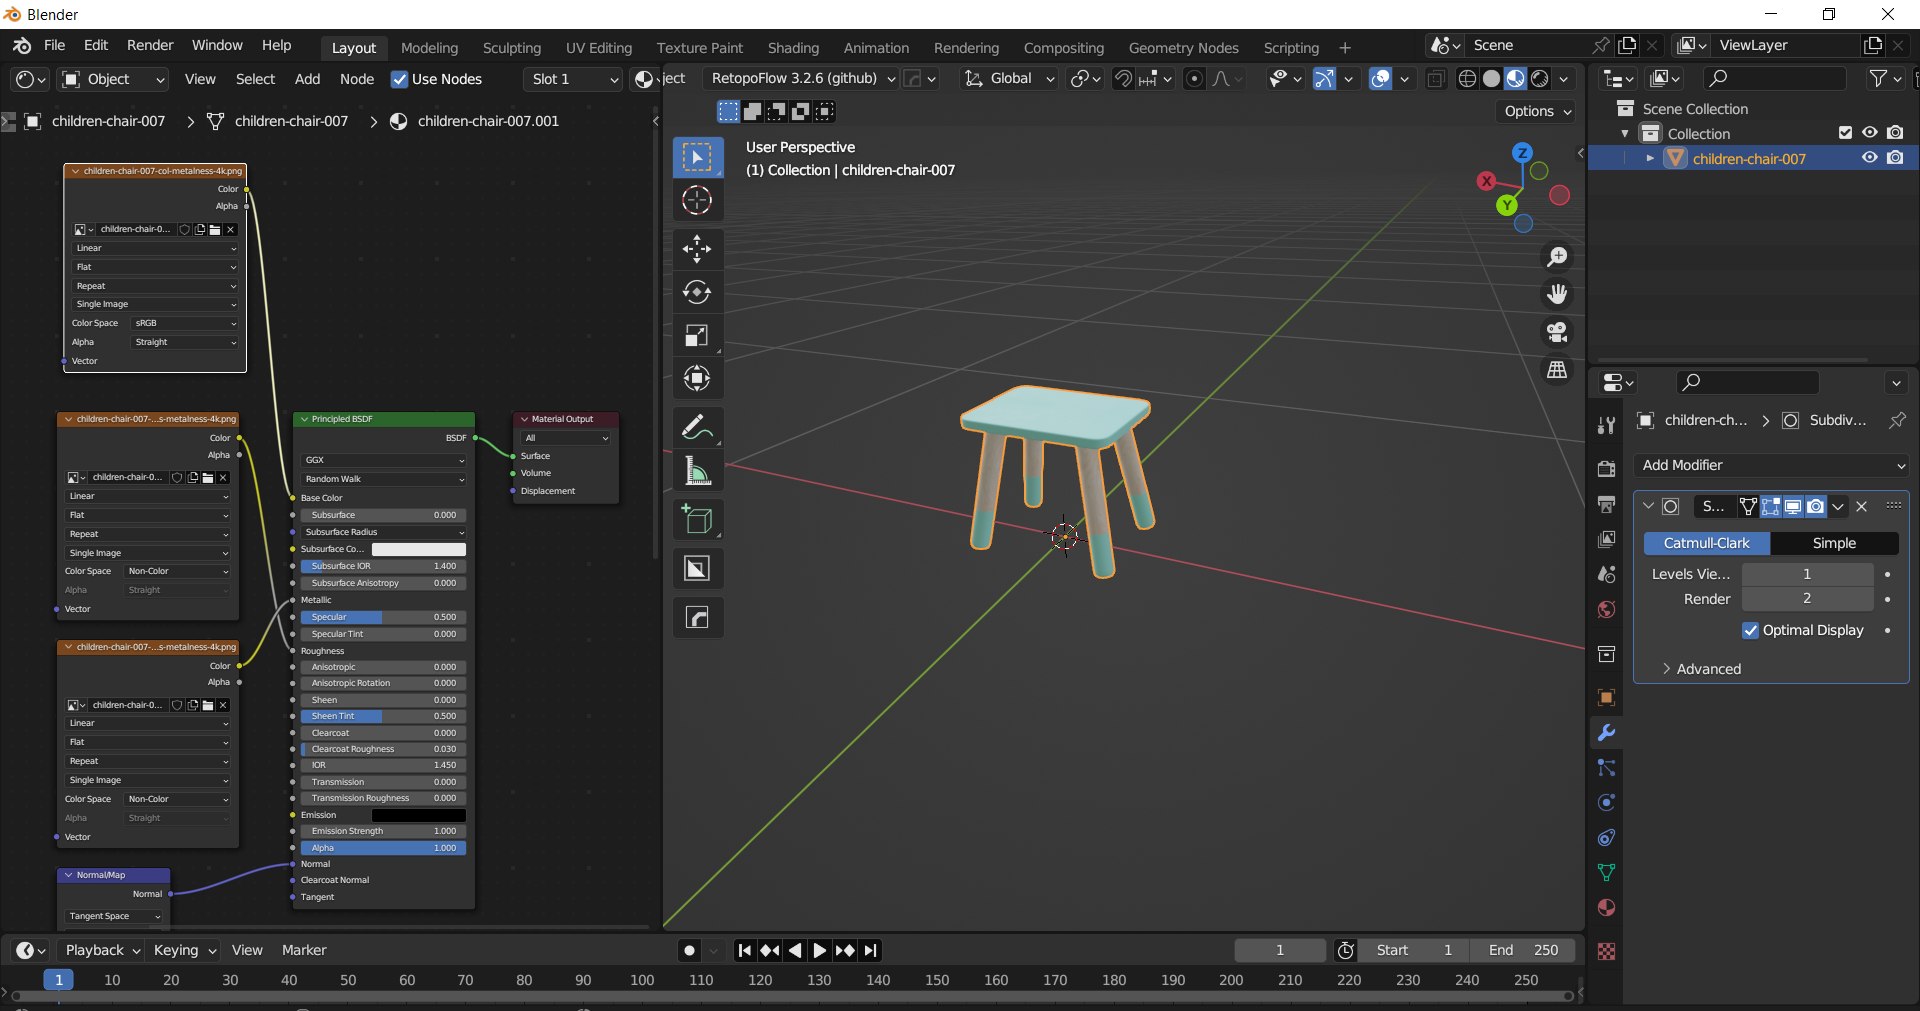Screen dimensions: 1920x1011
Task: Toggle the camera view icon
Action: pyautogui.click(x=1557, y=332)
